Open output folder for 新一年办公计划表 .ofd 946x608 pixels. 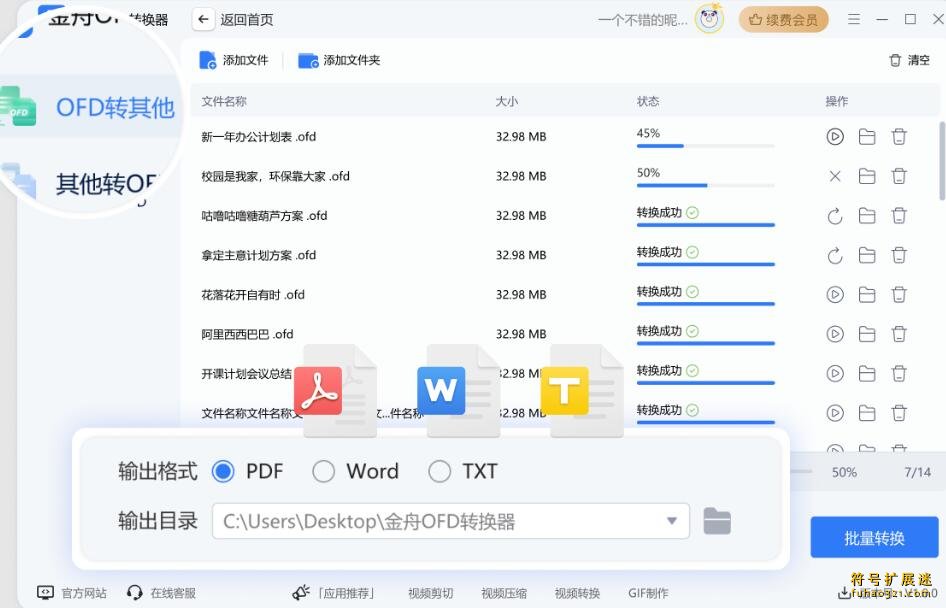(x=866, y=136)
